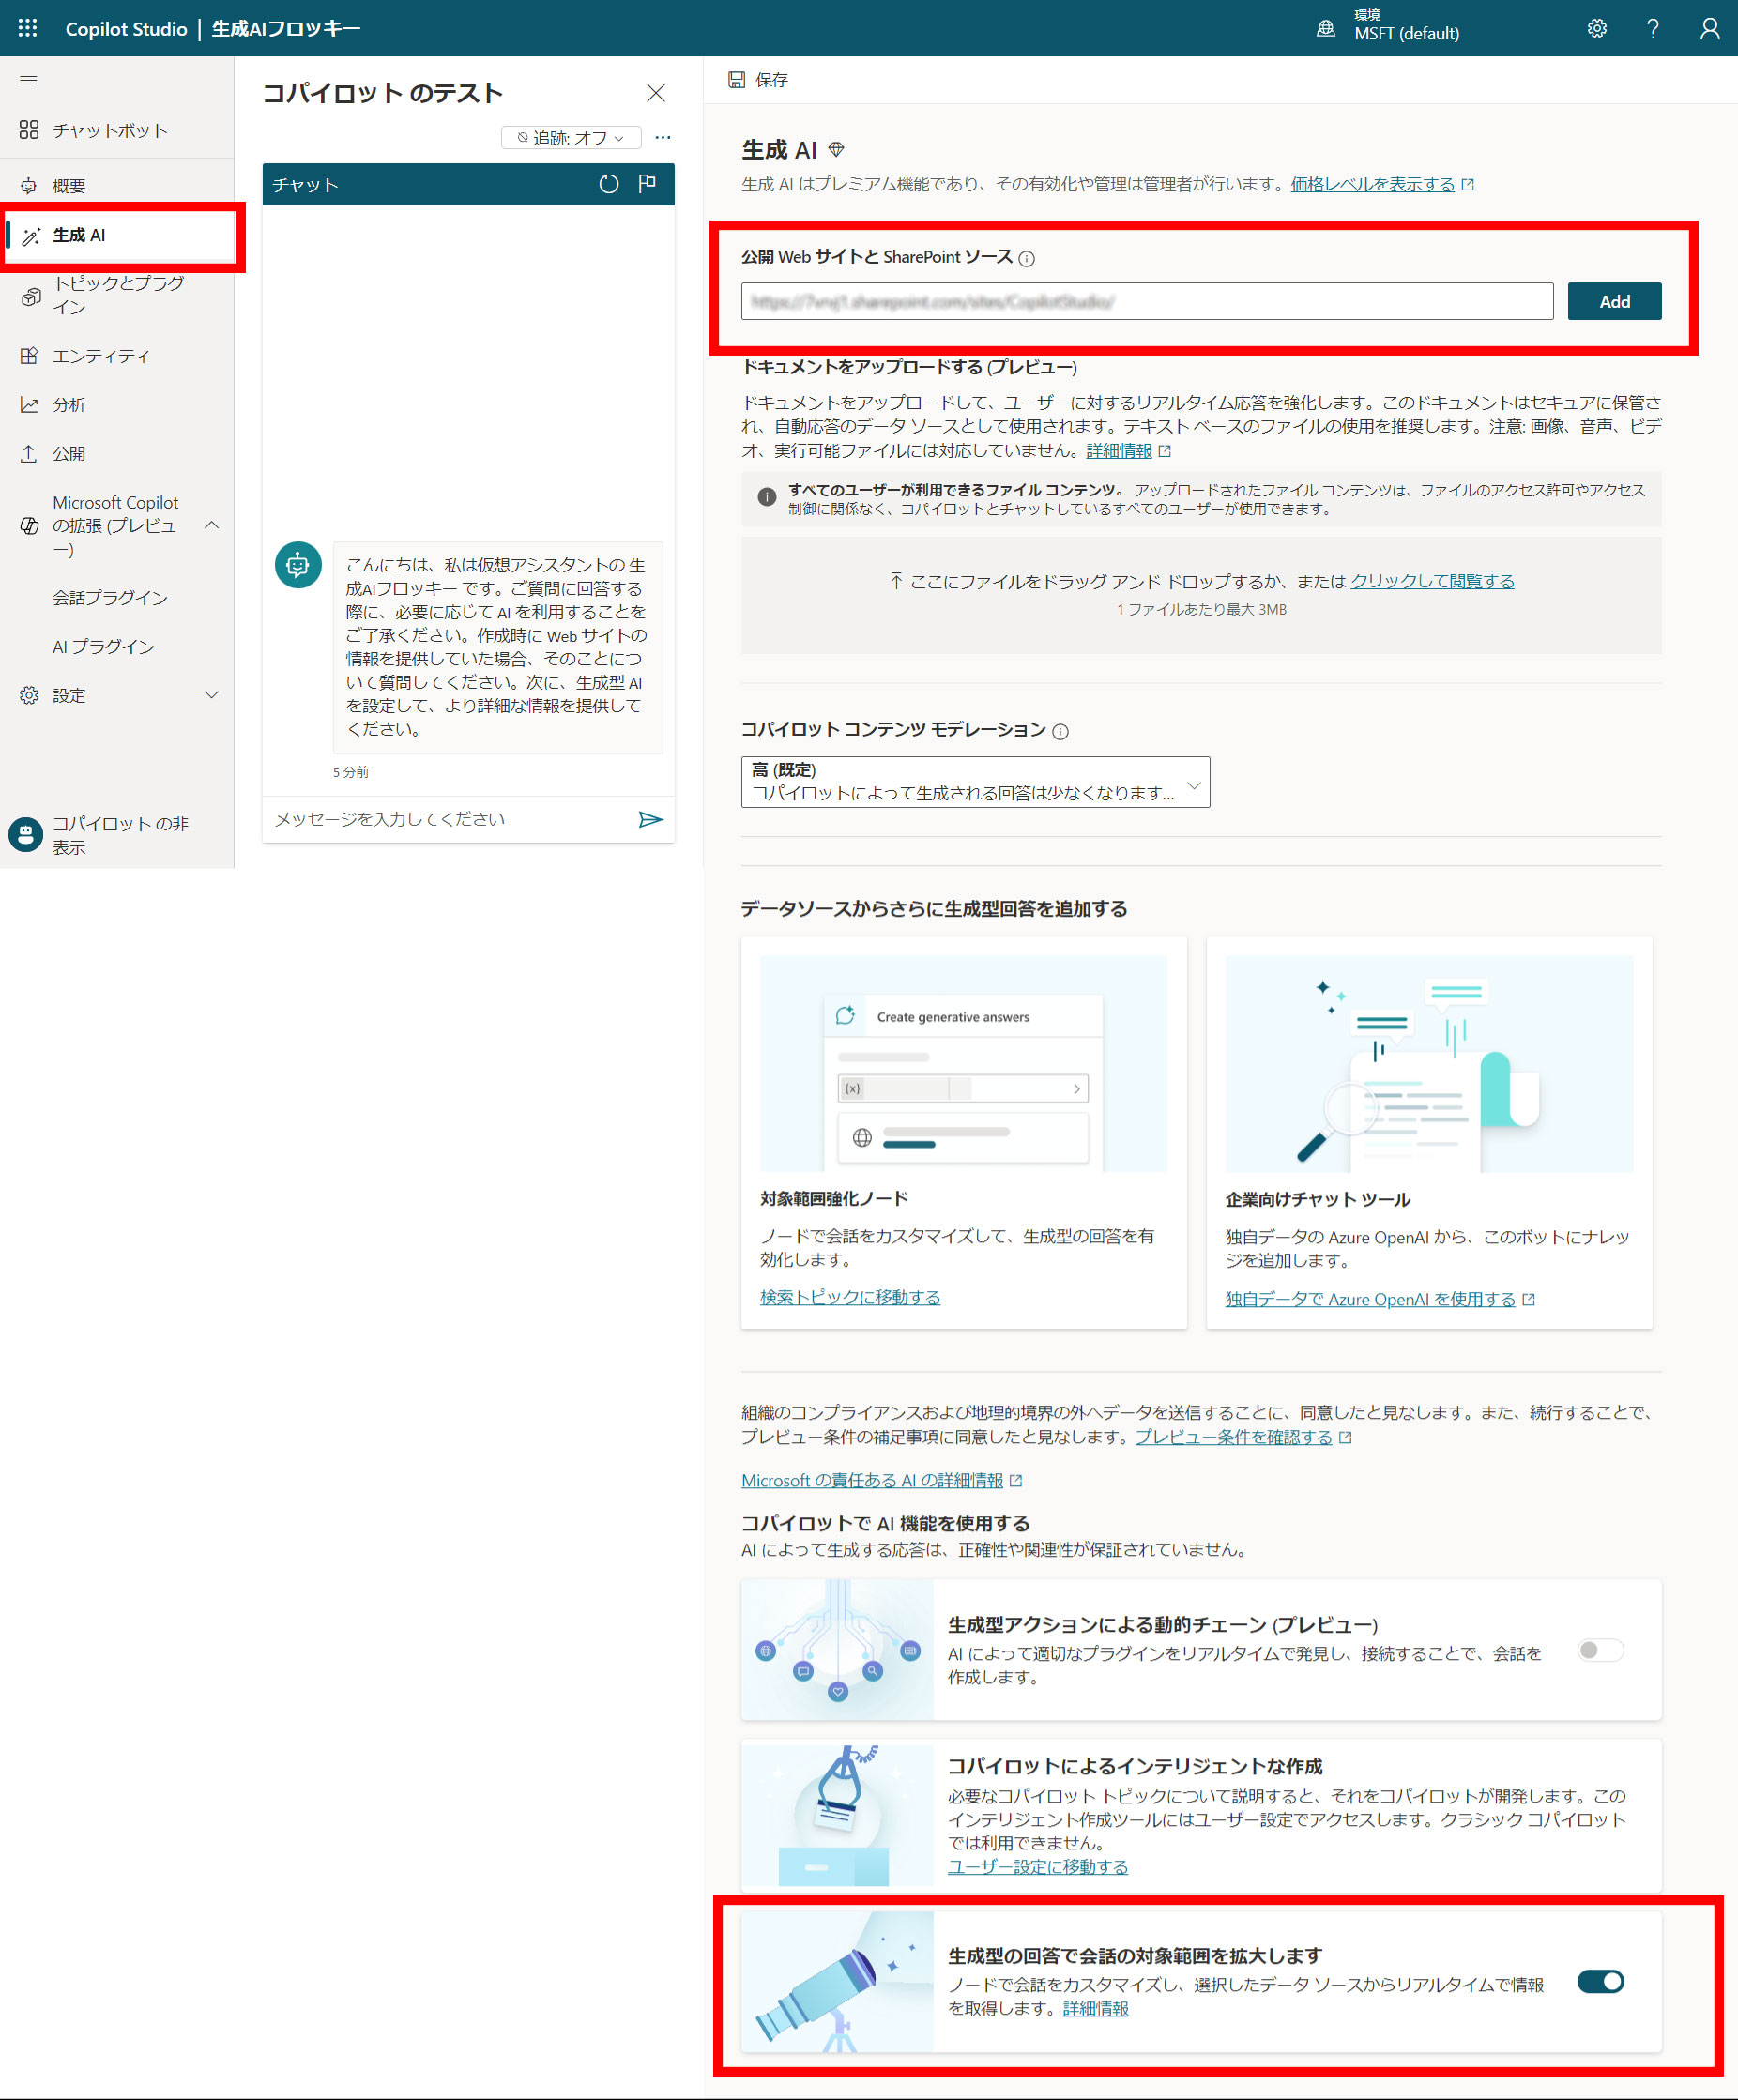Open 詳細情報 link in conversation scope card
Screen dimensions: 1738x2100
pos(1095,2008)
